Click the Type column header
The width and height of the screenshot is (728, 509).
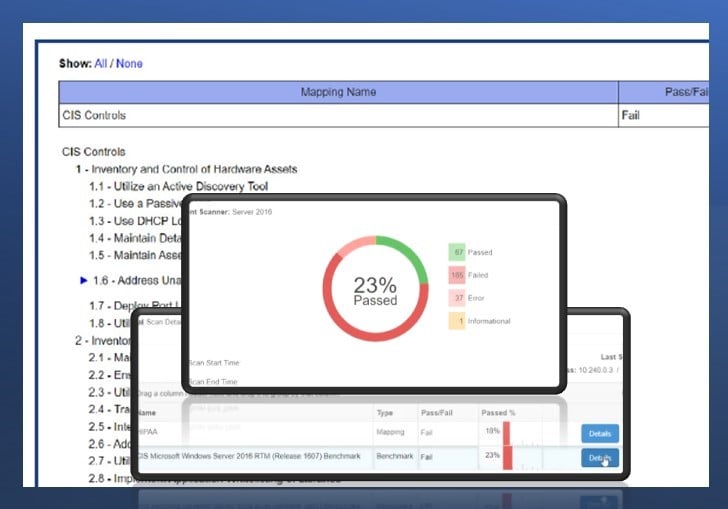385,412
